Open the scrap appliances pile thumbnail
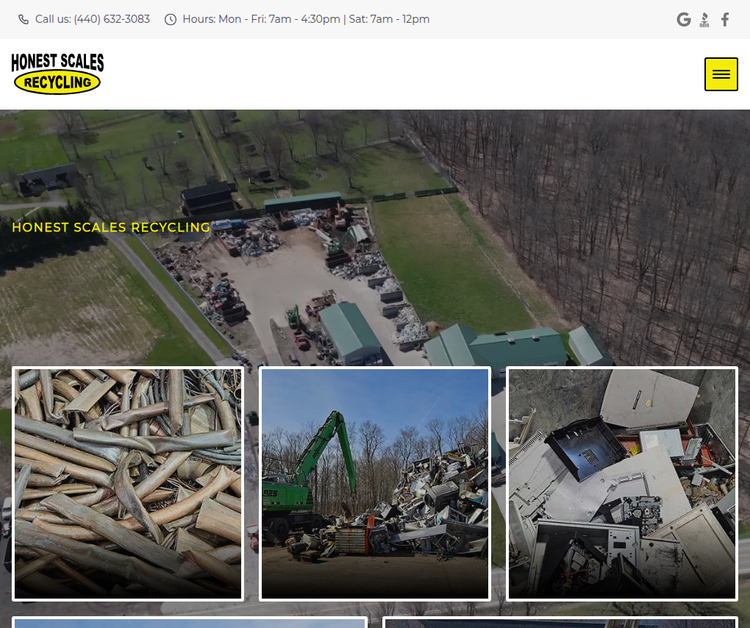This screenshot has width=750, height=628. coord(621,483)
